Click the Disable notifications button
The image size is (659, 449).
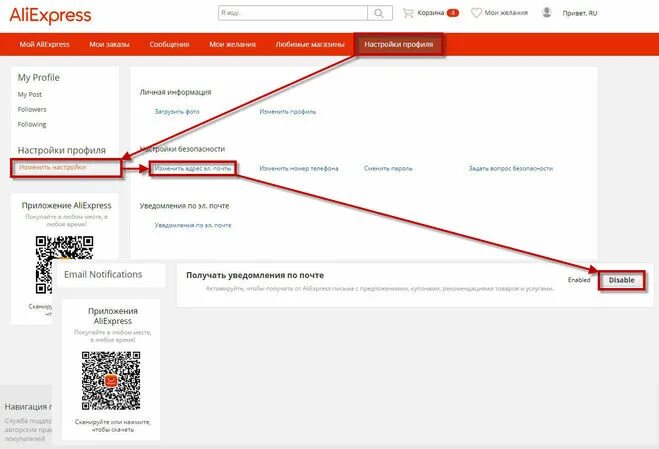click(x=622, y=280)
